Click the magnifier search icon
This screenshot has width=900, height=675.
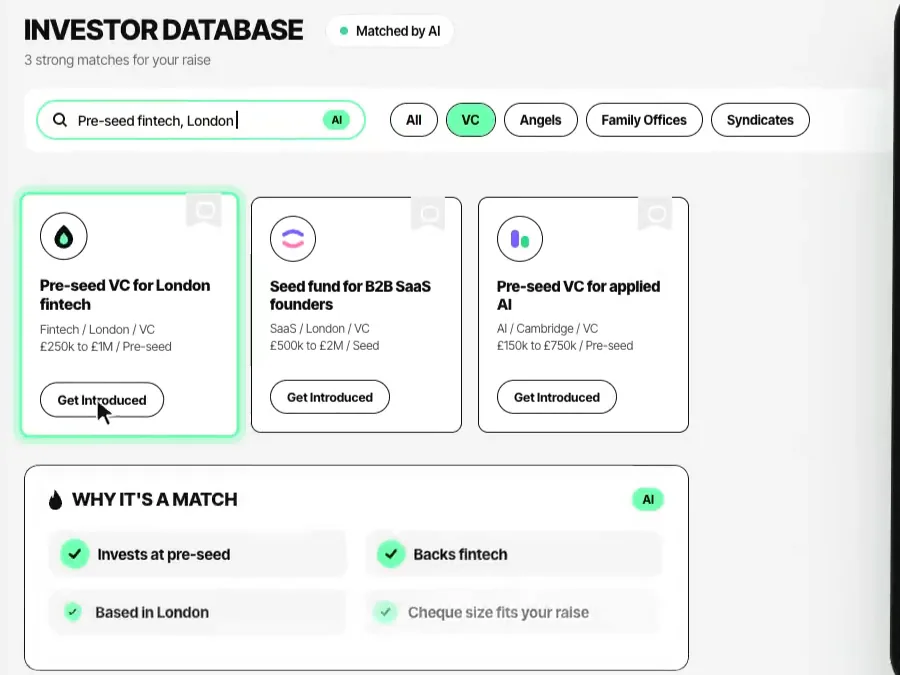(60, 120)
